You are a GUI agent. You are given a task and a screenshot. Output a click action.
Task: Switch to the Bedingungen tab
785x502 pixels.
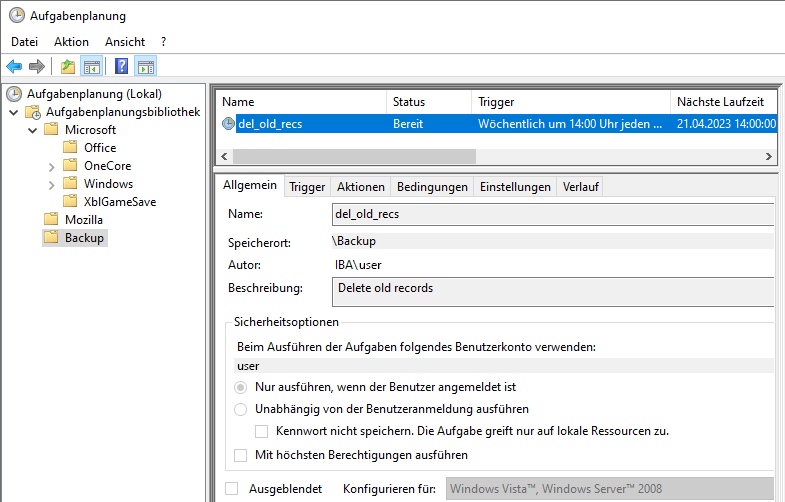432,187
